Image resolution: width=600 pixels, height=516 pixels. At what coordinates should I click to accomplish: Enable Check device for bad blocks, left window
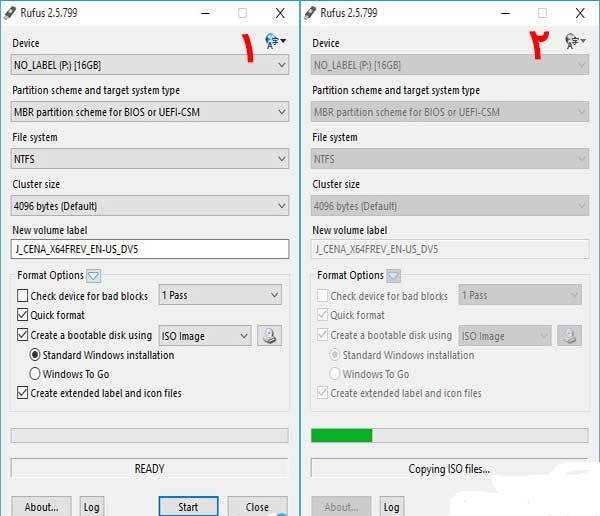click(23, 296)
